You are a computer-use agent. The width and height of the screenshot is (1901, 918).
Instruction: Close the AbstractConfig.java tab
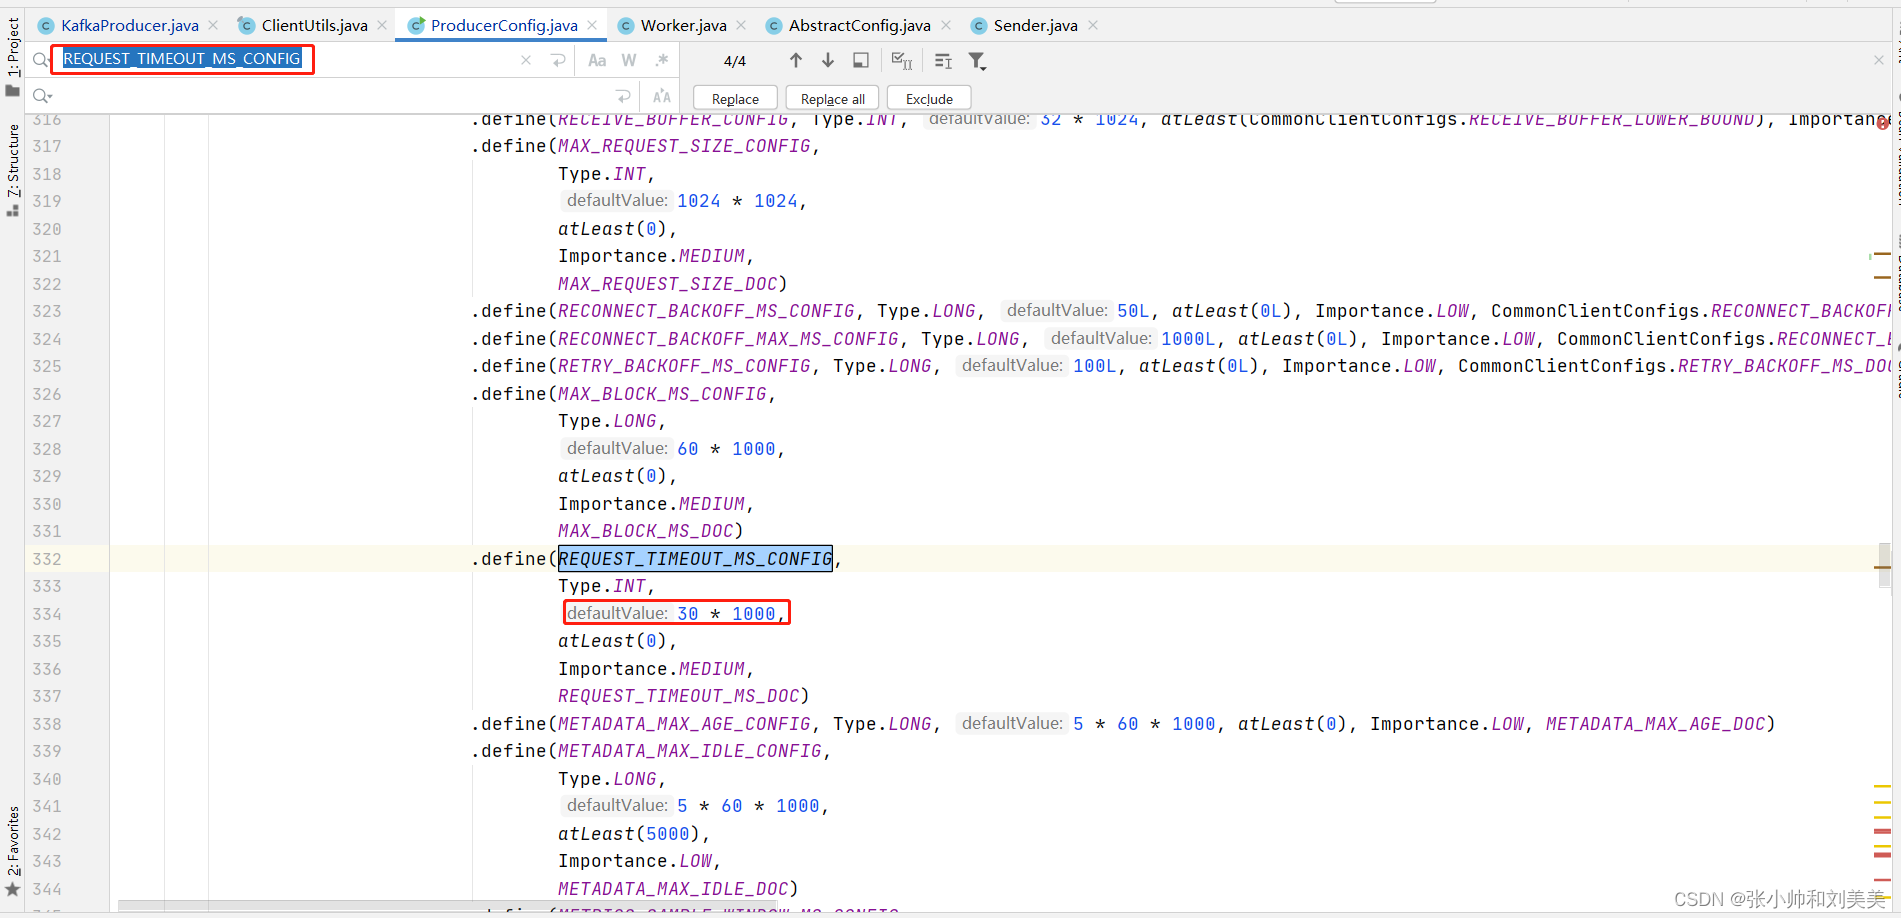946,25
